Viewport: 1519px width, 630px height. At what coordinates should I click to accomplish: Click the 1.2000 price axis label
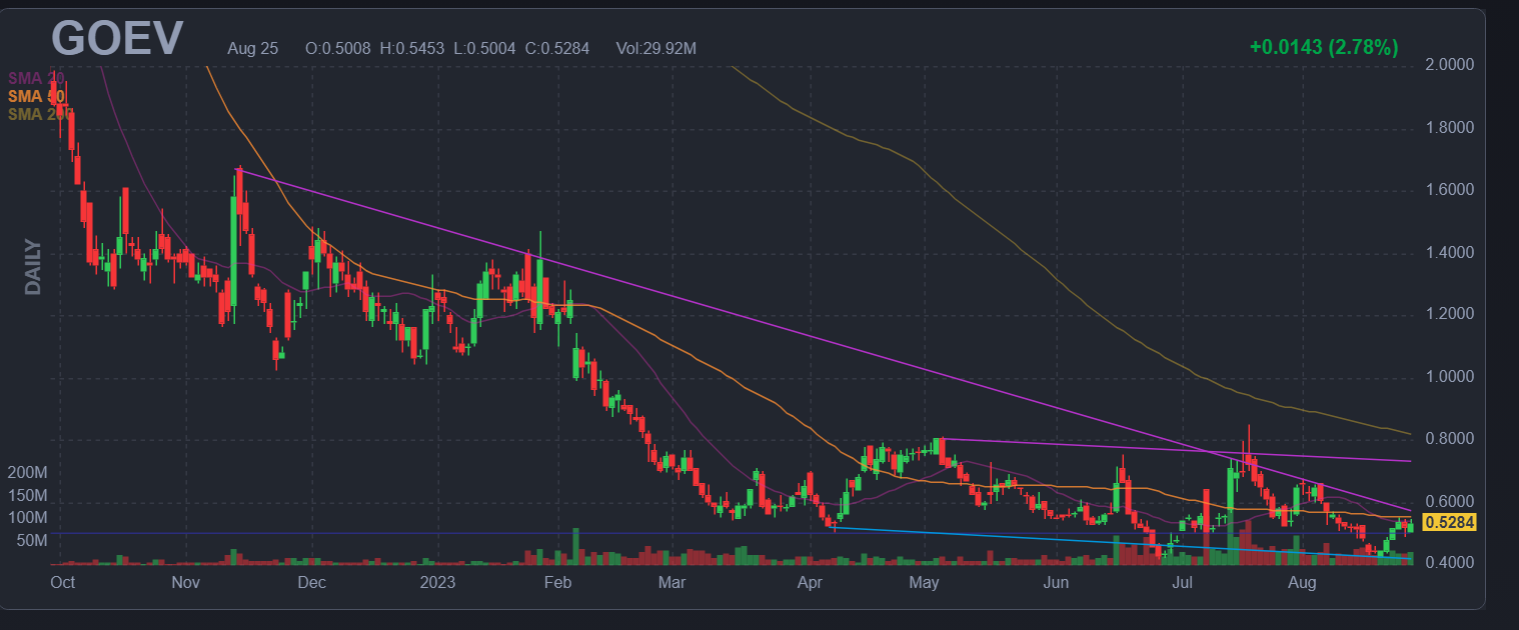1449,315
